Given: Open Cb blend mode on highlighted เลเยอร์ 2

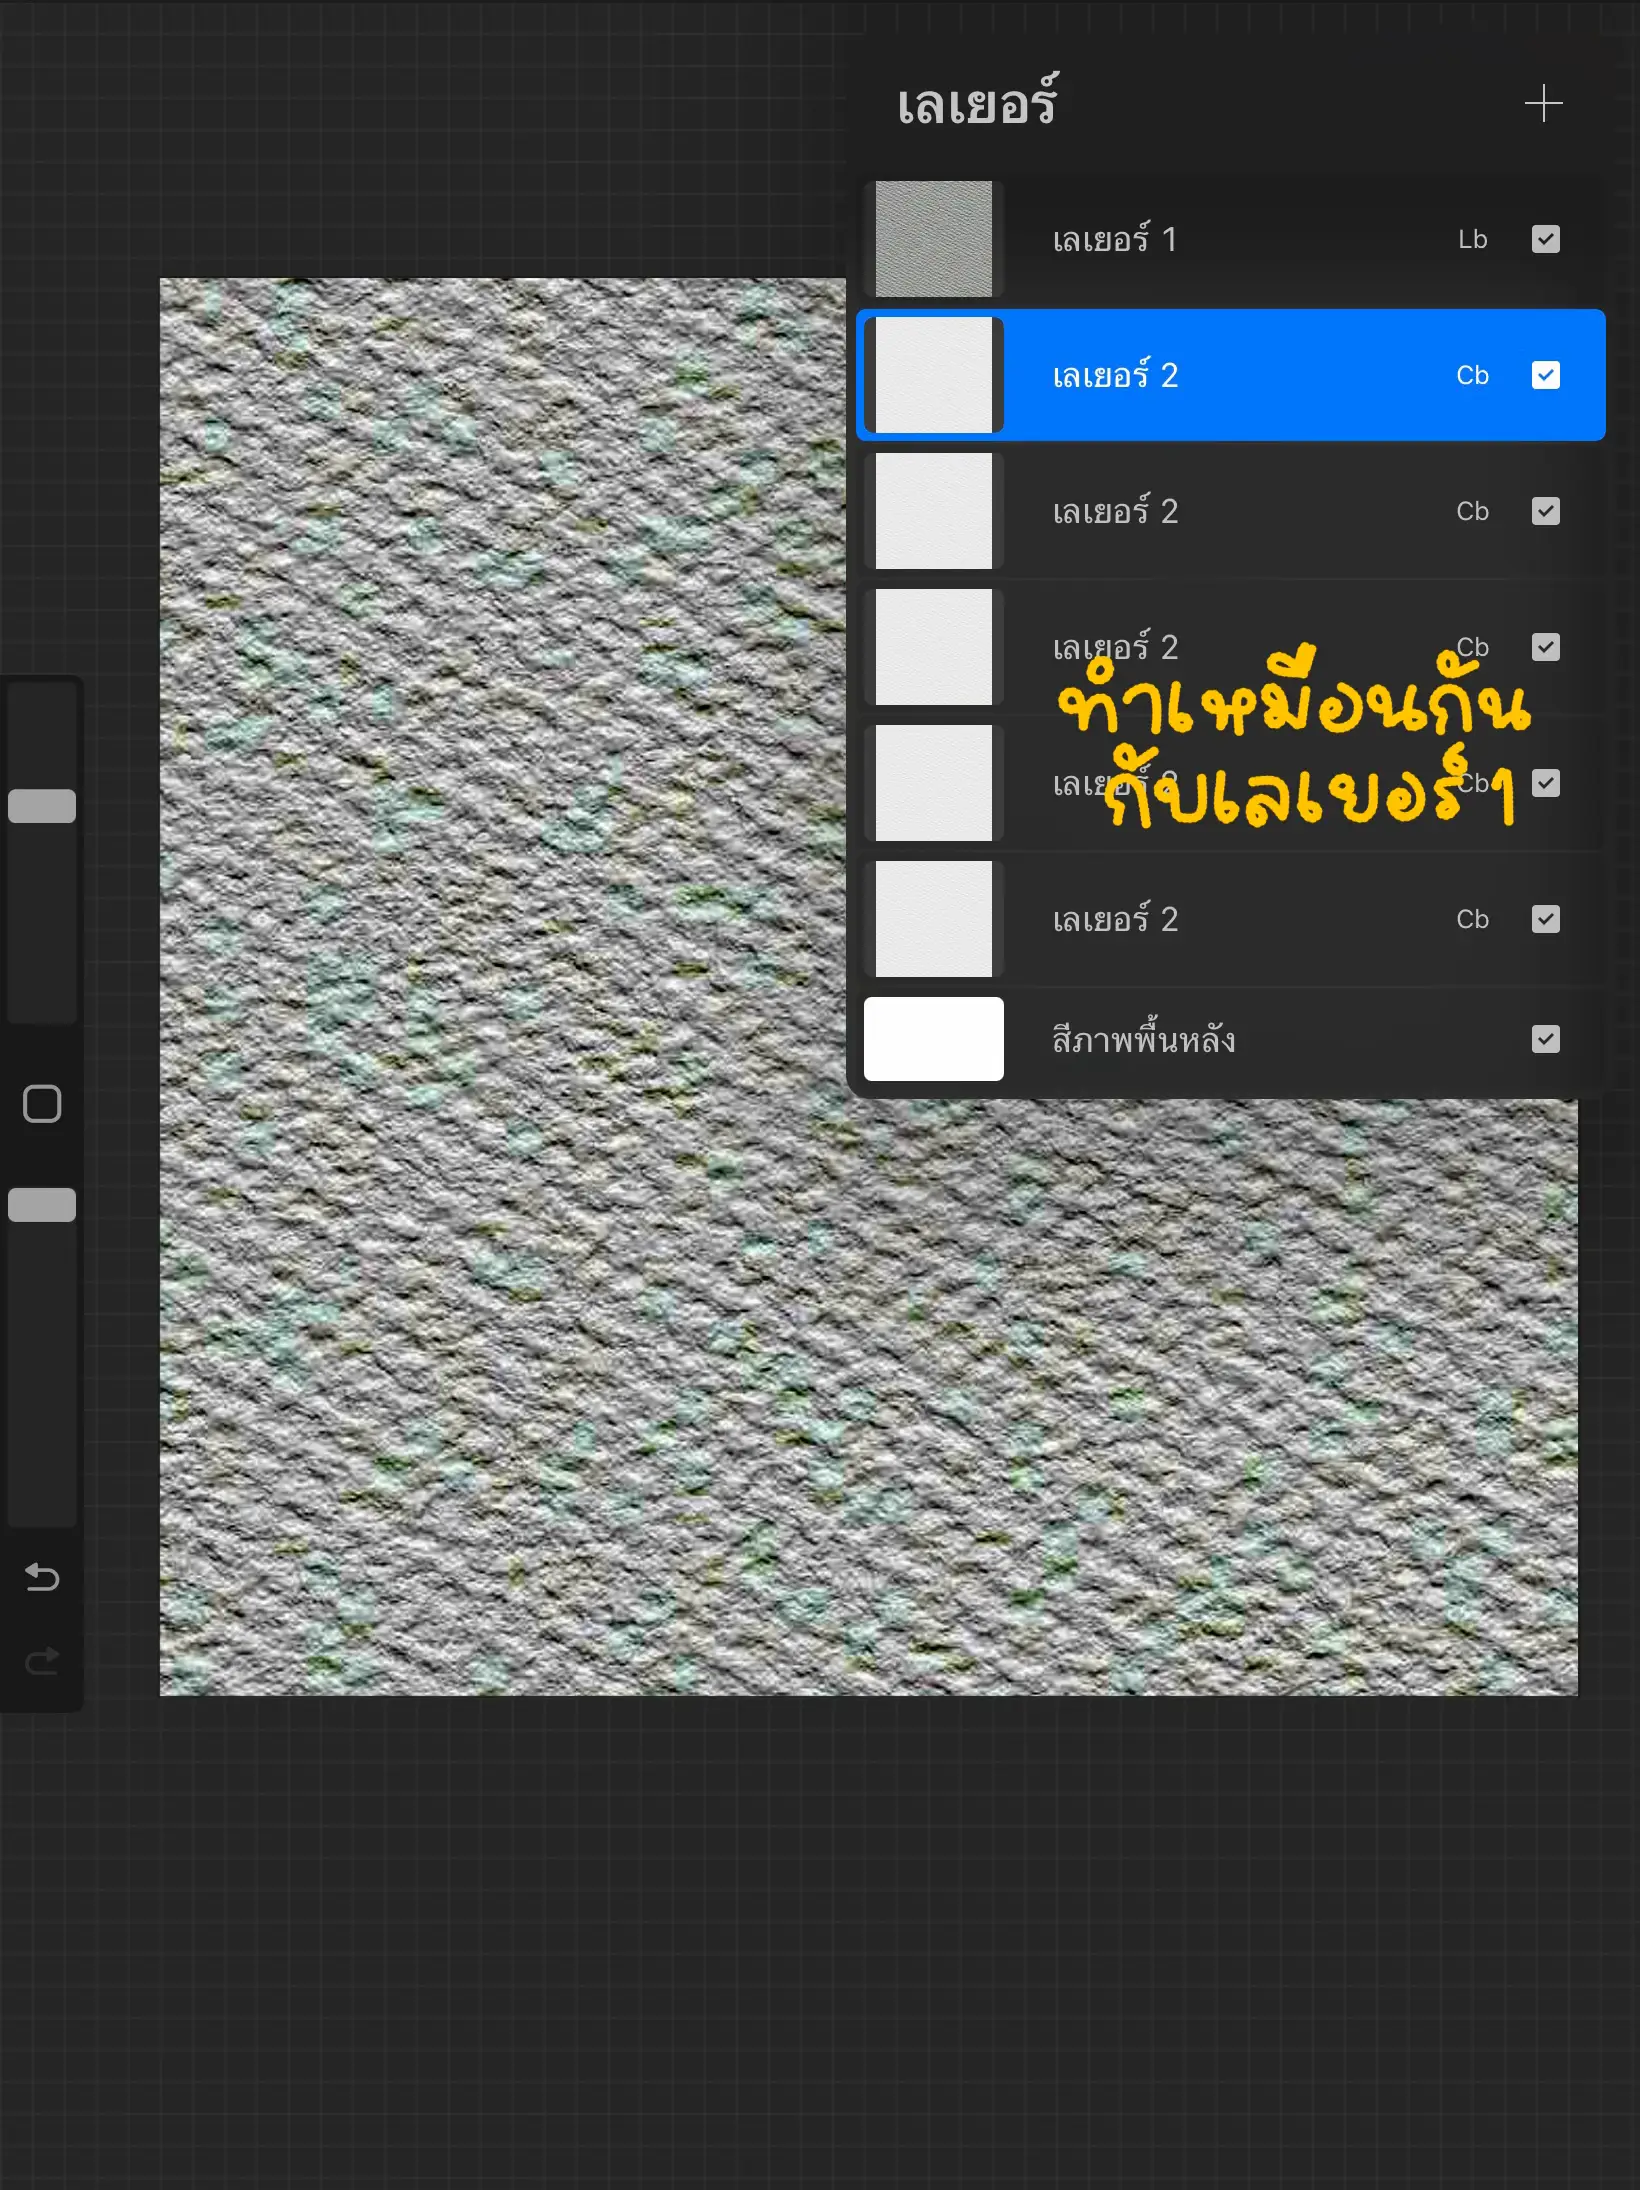Looking at the screenshot, I should (x=1472, y=375).
